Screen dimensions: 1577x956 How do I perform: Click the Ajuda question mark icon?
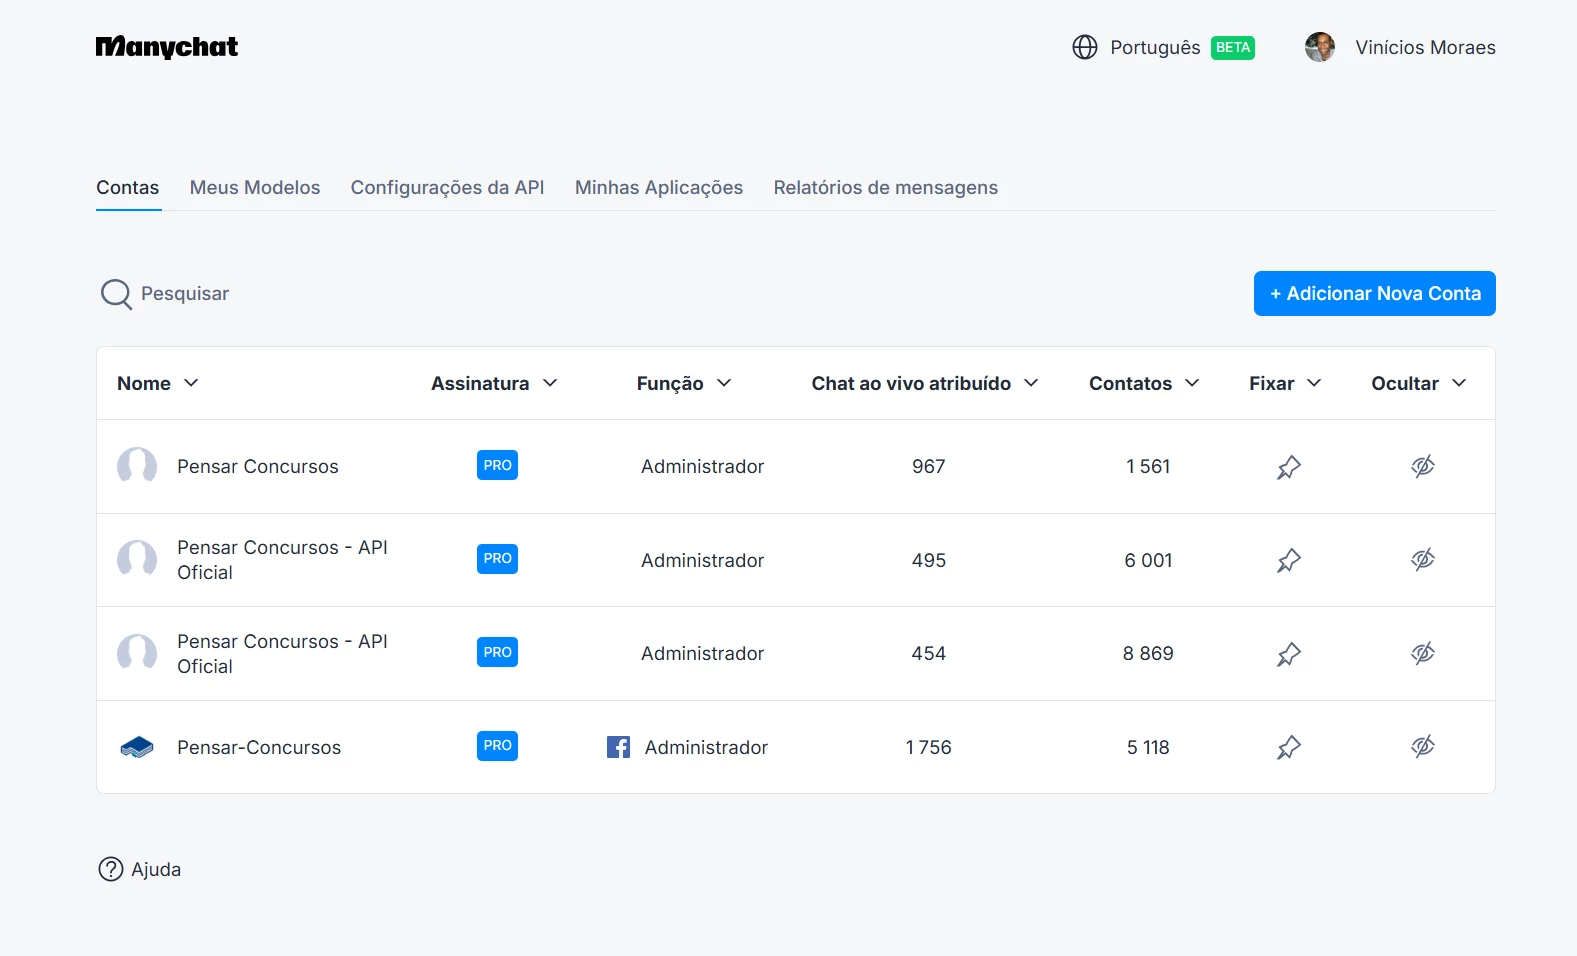click(111, 869)
